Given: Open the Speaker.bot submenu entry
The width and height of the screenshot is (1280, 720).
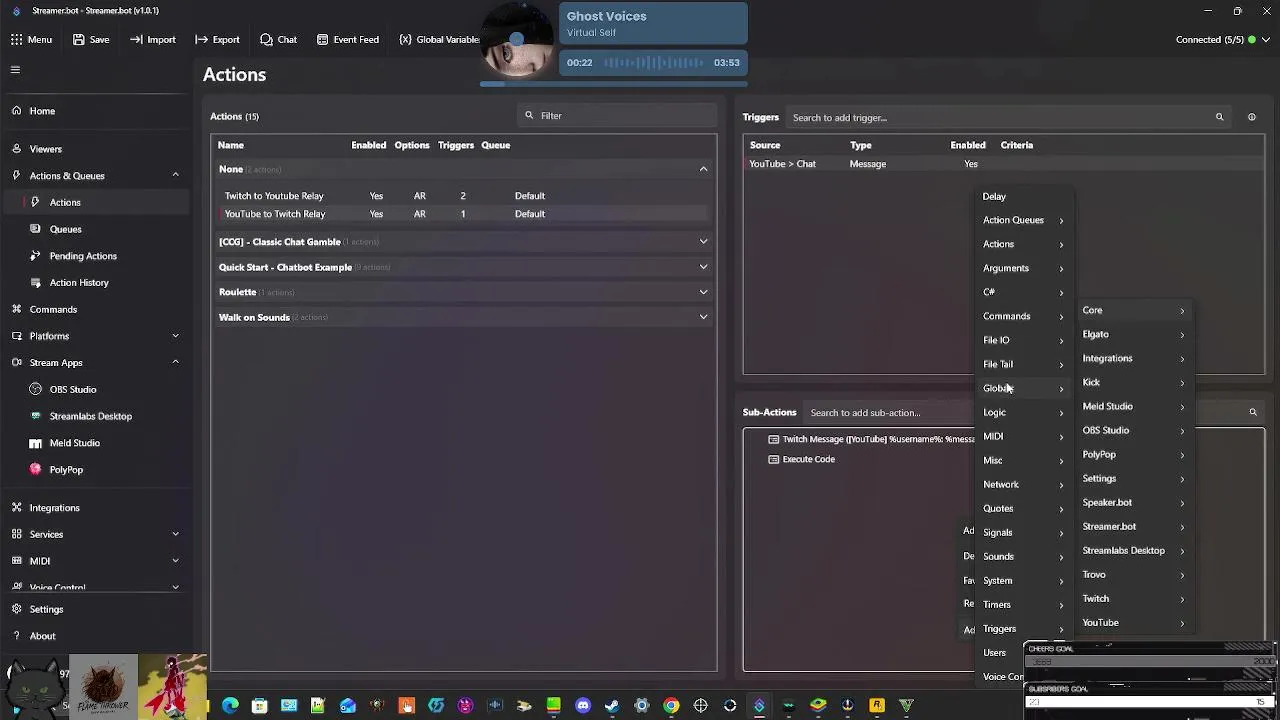Looking at the screenshot, I should pos(1134,502).
